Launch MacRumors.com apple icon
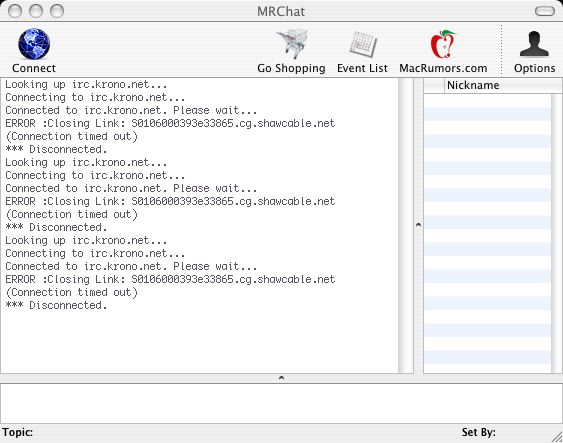 (443, 44)
